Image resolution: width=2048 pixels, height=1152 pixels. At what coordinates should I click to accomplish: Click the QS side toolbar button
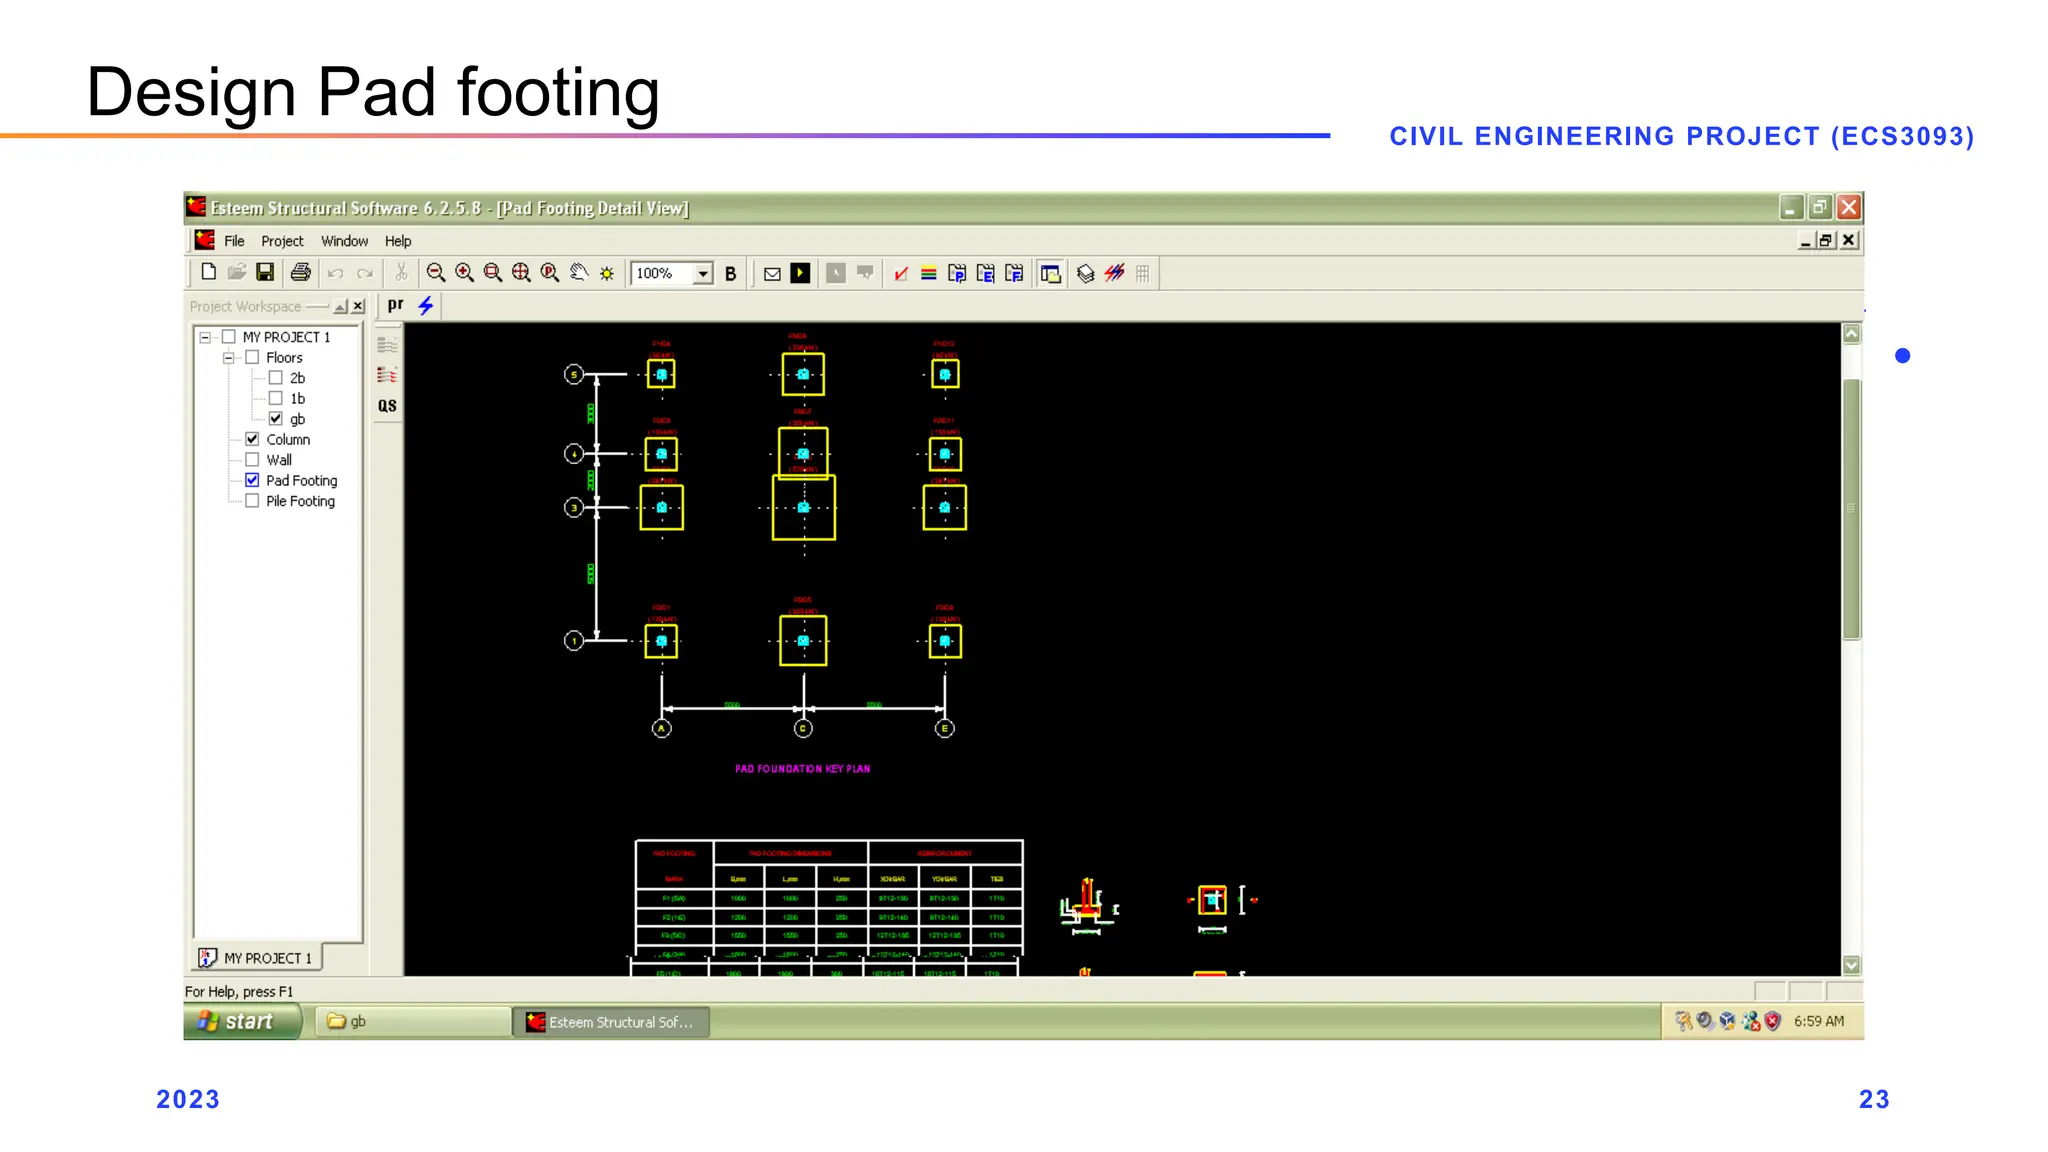(387, 405)
